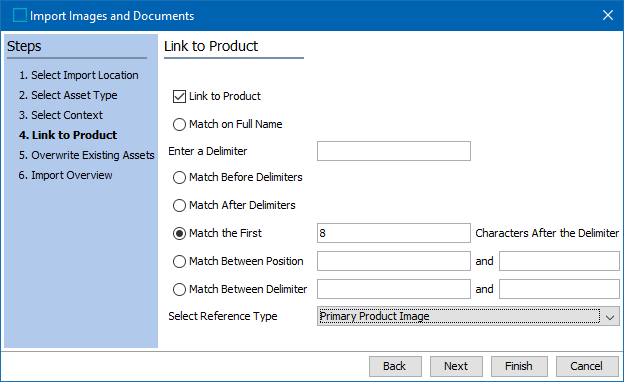Click the Finish button
This screenshot has height=382, width=624.
click(519, 366)
